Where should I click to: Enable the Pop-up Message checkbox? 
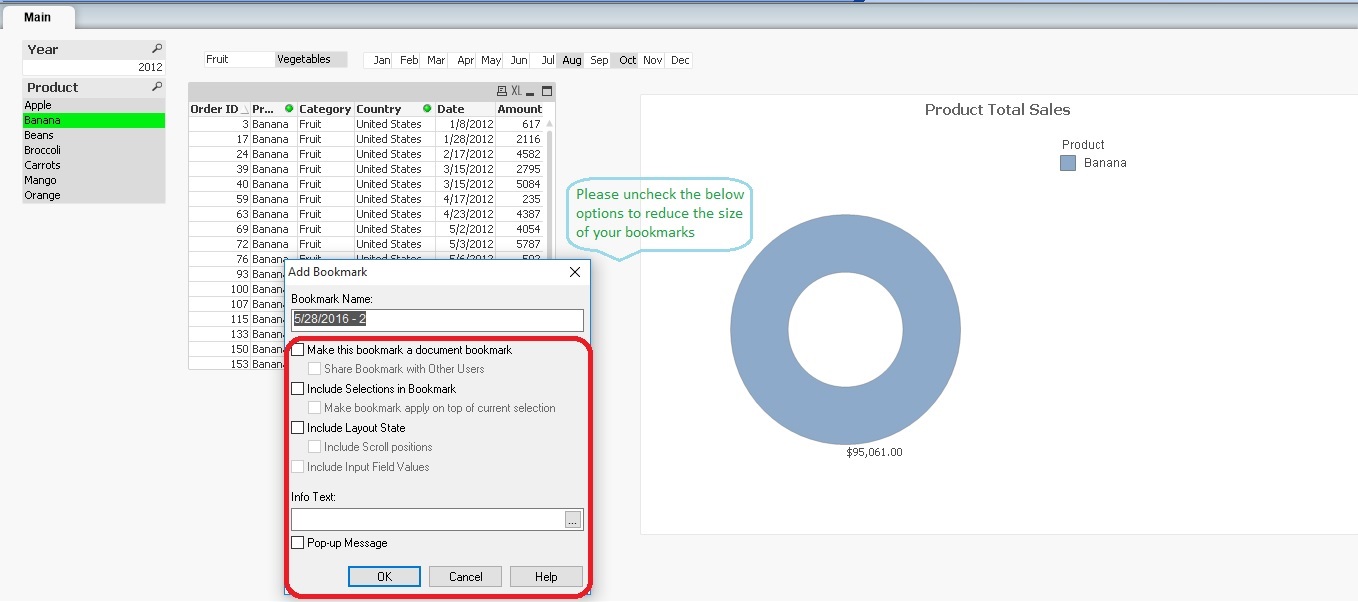pos(298,543)
